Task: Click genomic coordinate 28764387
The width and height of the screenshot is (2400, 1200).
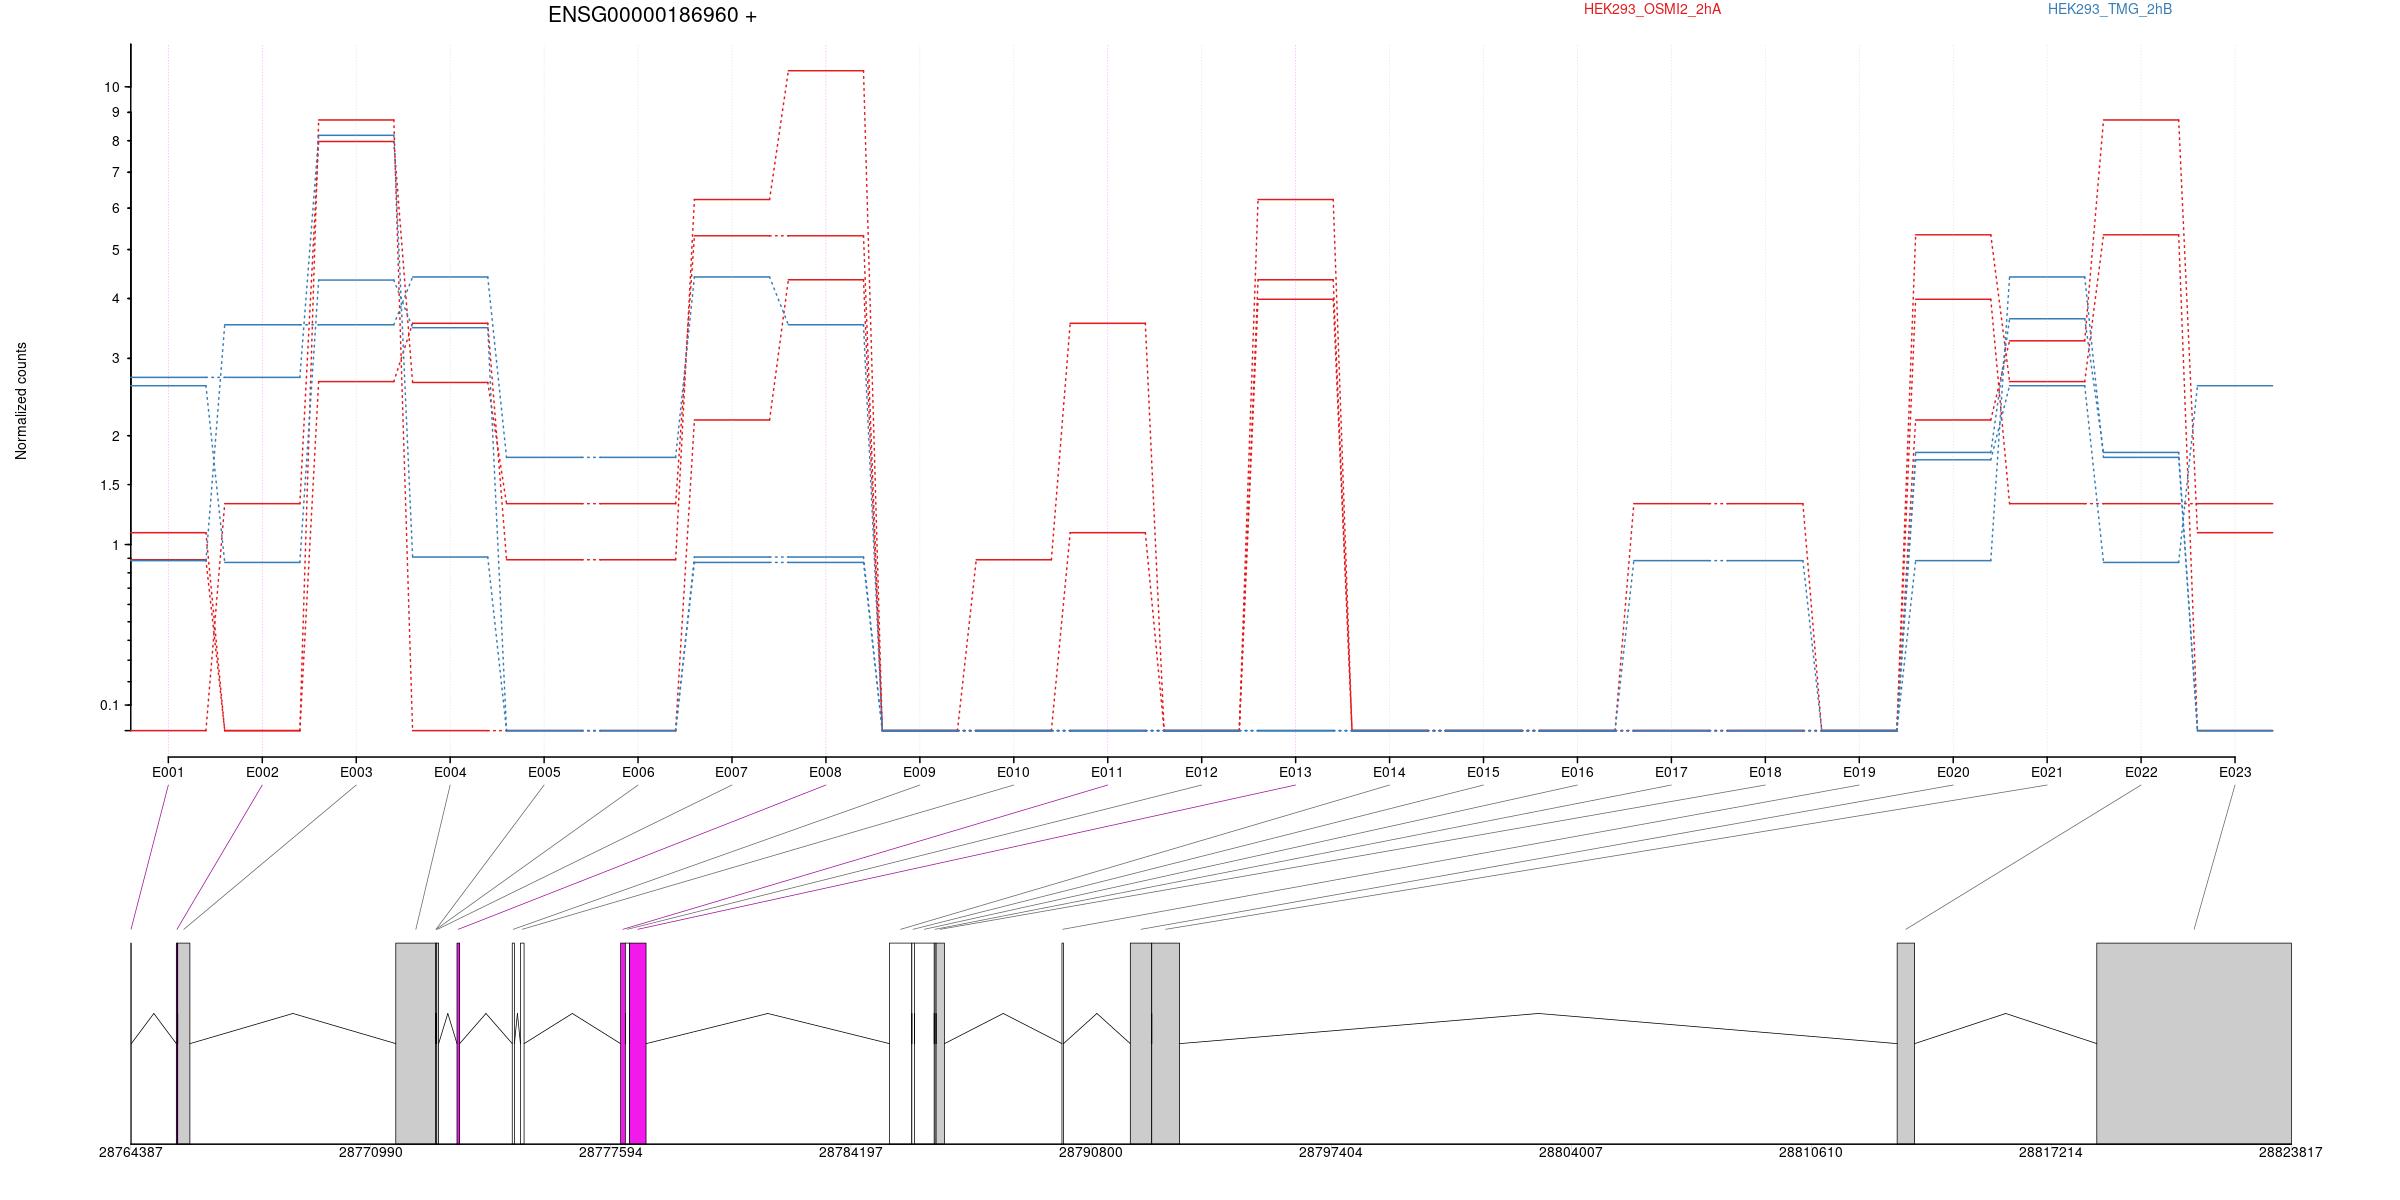Action: click(131, 1153)
